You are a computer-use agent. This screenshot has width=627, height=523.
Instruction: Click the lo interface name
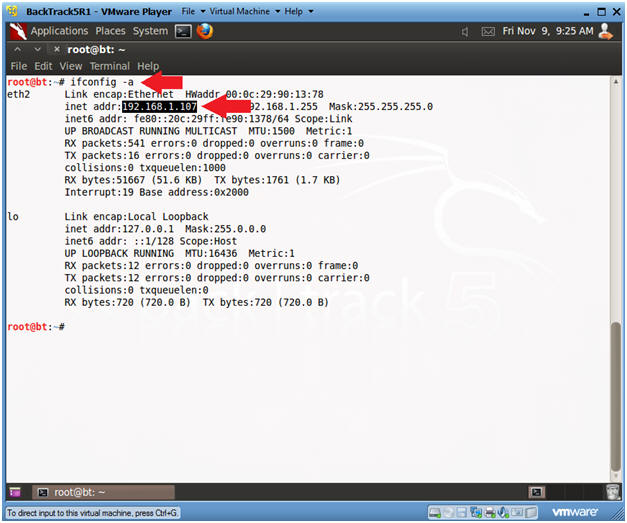click(13, 217)
